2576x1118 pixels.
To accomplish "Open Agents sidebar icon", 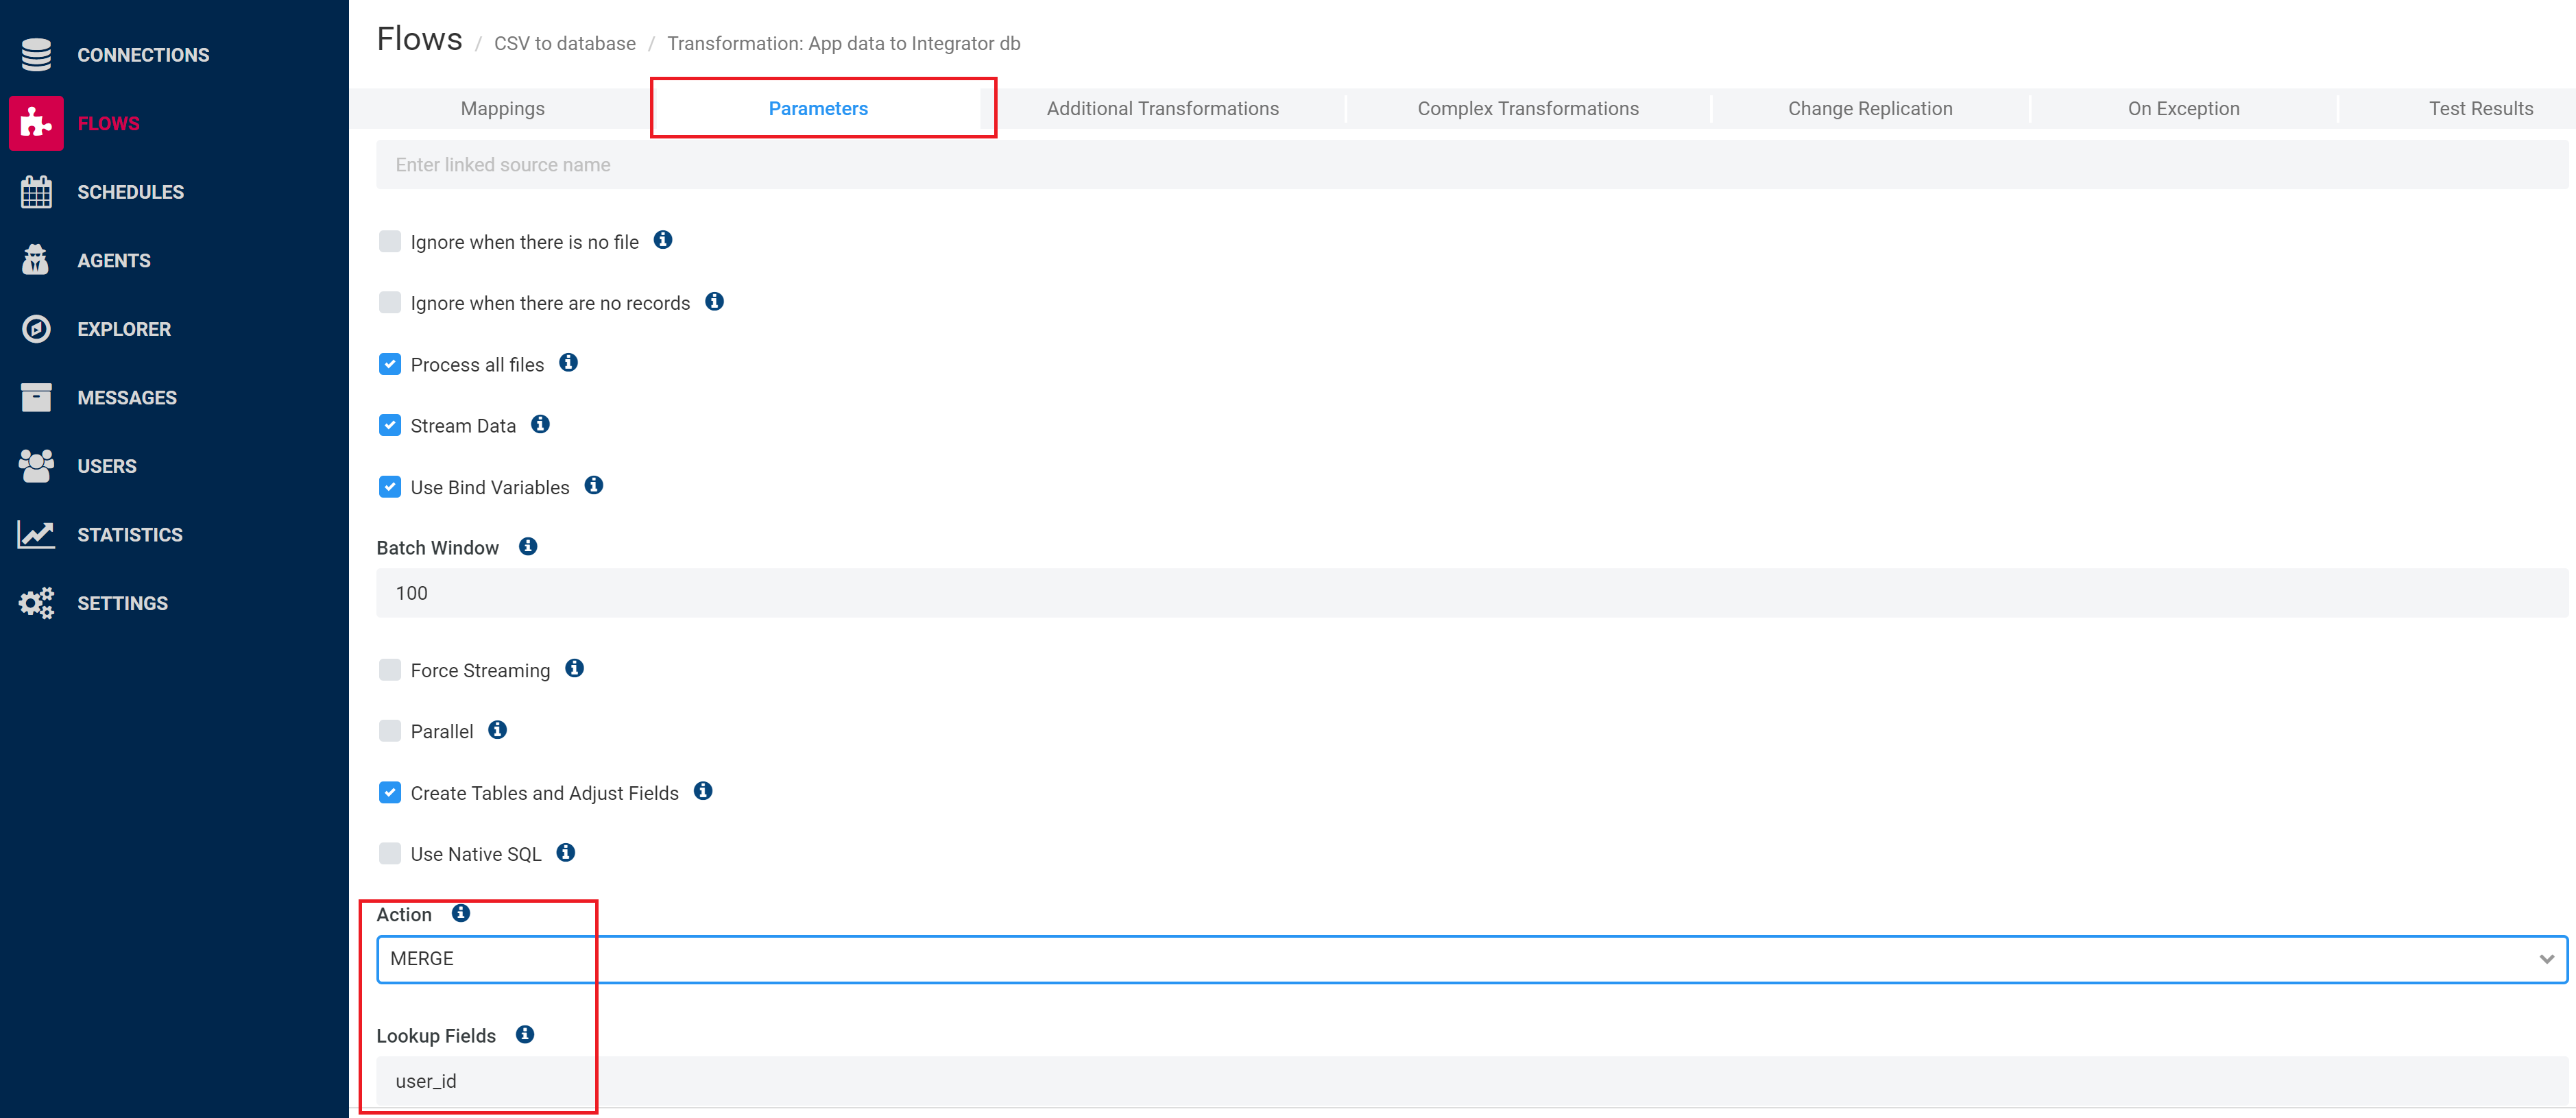I will point(36,260).
